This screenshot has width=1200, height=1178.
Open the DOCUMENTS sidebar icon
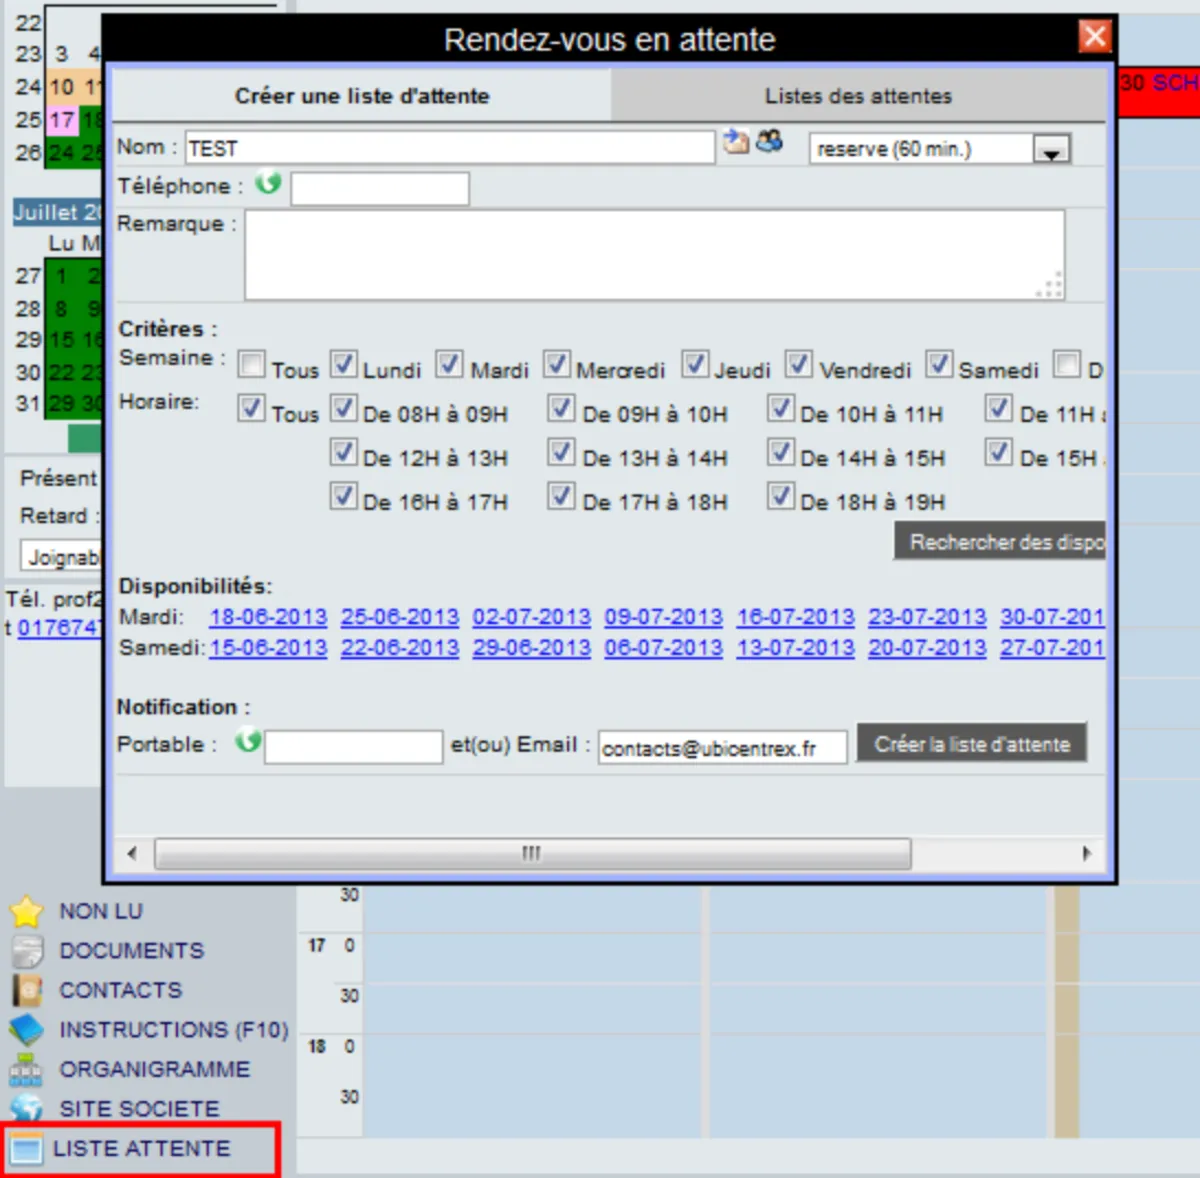pyautogui.click(x=26, y=951)
